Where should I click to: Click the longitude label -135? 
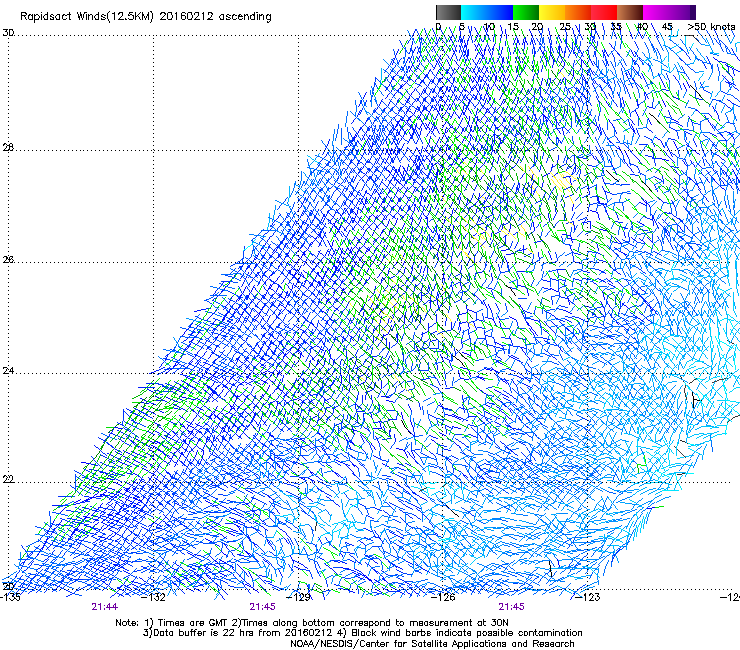10,597
